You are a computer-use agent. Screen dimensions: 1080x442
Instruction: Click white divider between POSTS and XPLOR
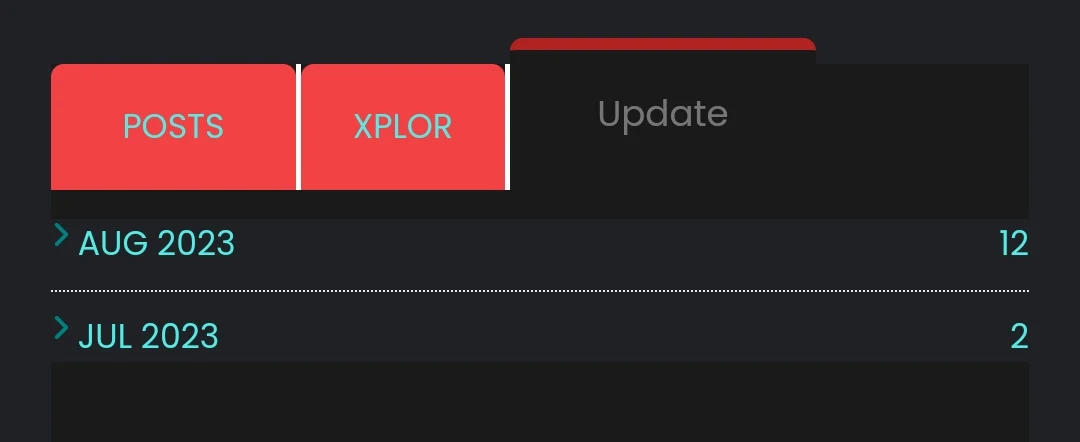tap(298, 127)
